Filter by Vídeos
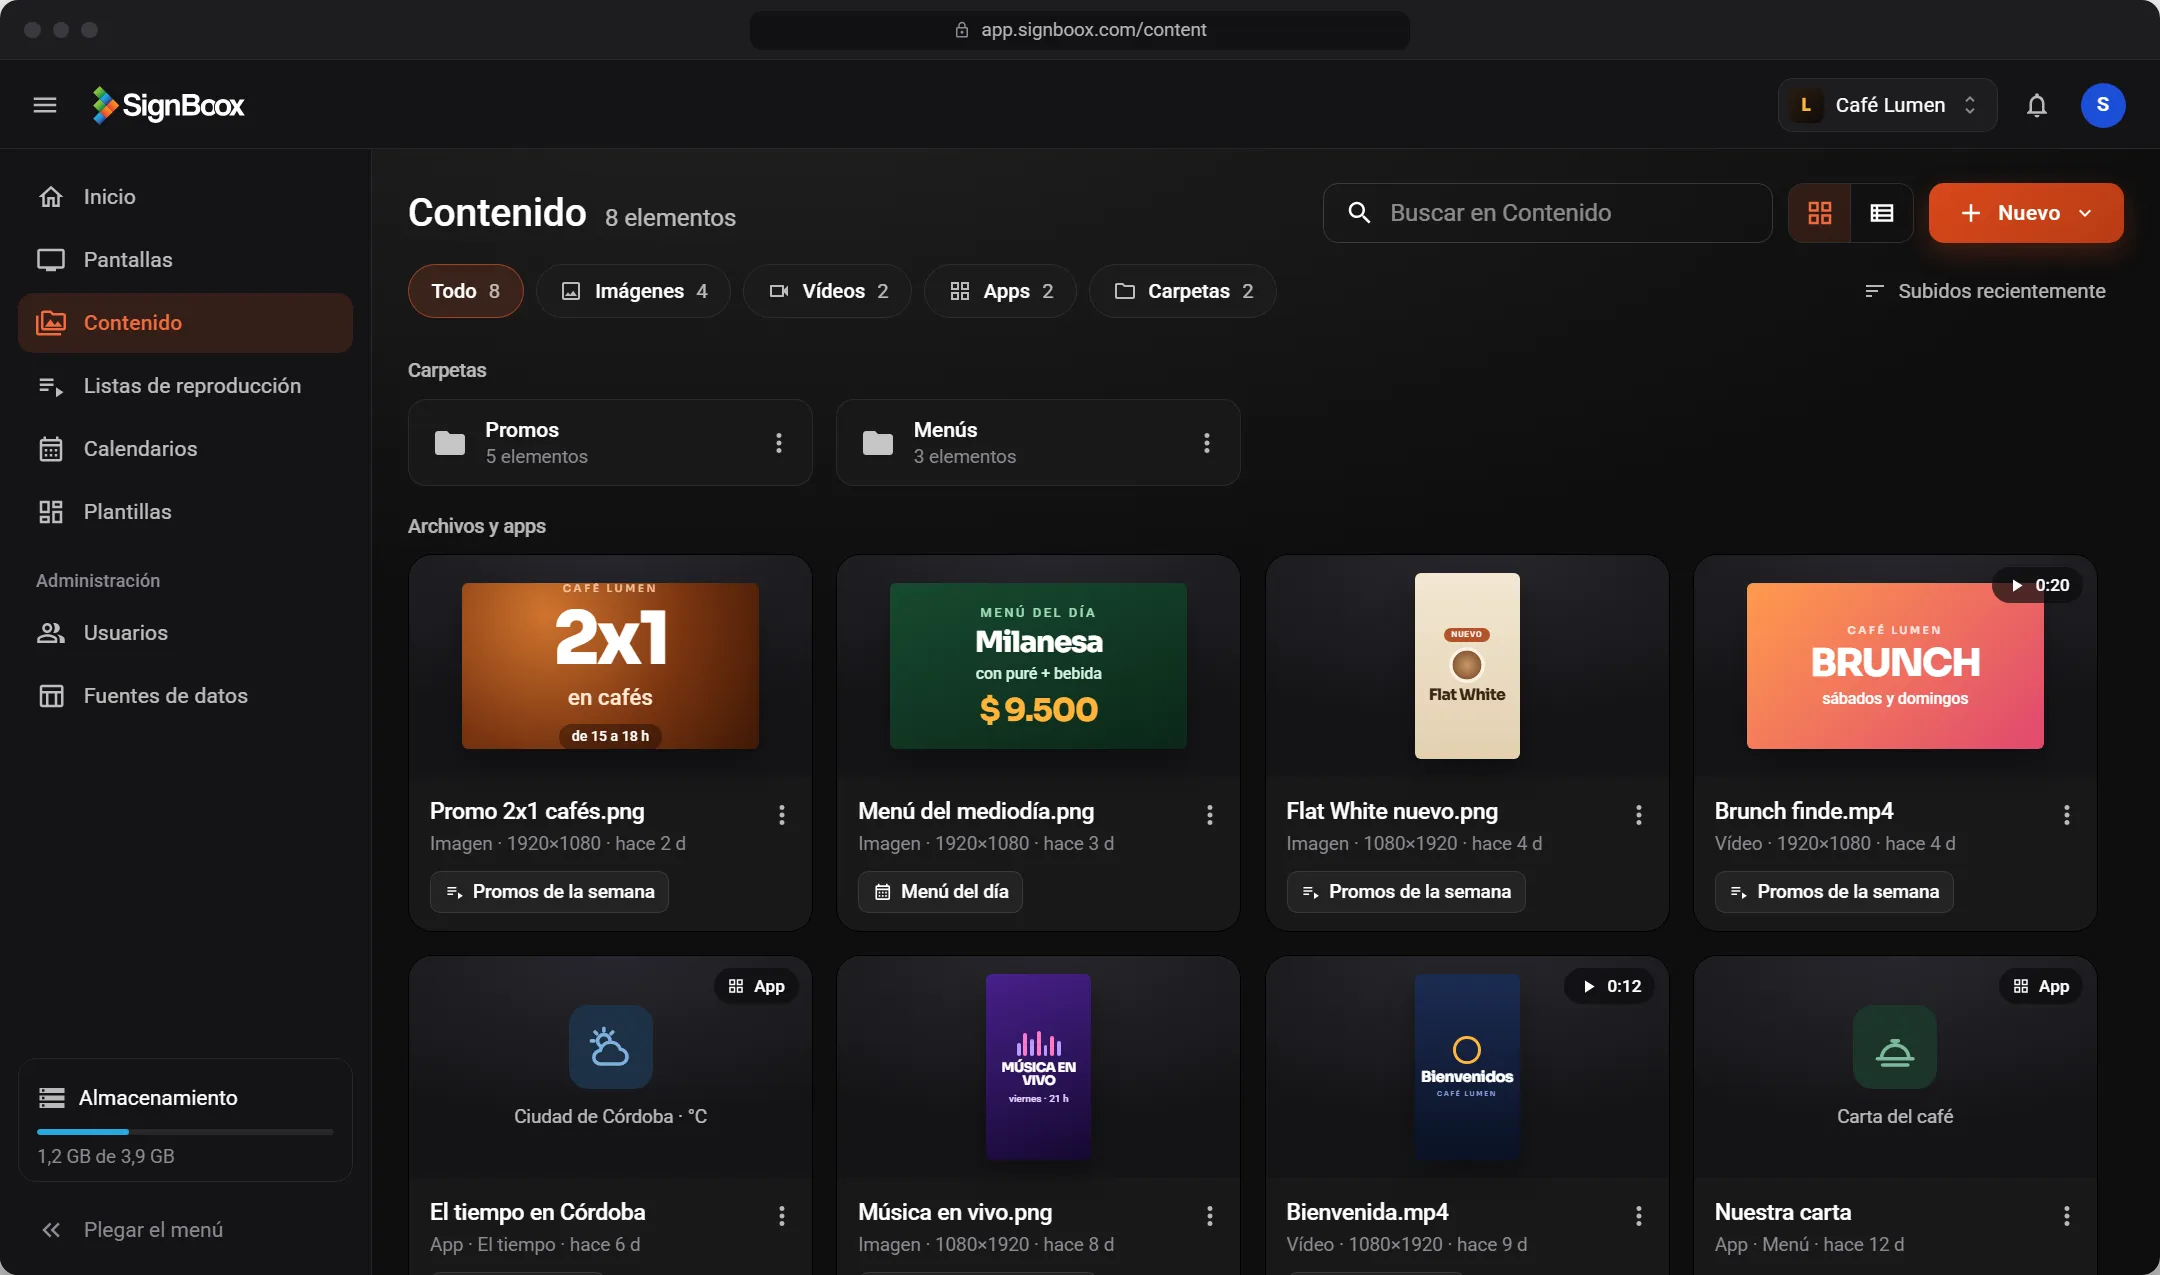The width and height of the screenshot is (2160, 1275). tap(827, 291)
